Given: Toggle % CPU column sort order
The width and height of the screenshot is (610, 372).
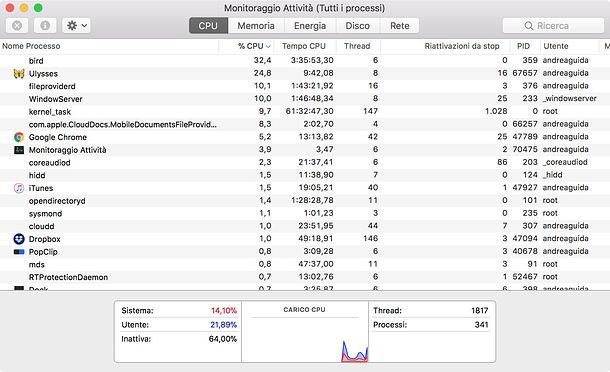Looking at the screenshot, I should [246, 46].
